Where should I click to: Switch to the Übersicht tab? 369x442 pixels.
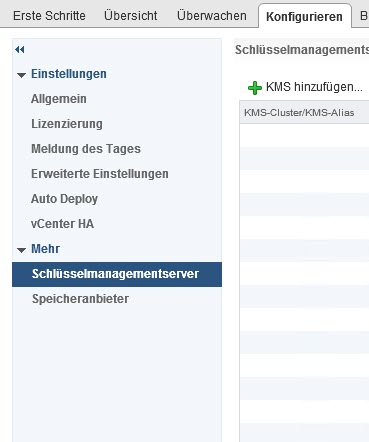(x=131, y=16)
